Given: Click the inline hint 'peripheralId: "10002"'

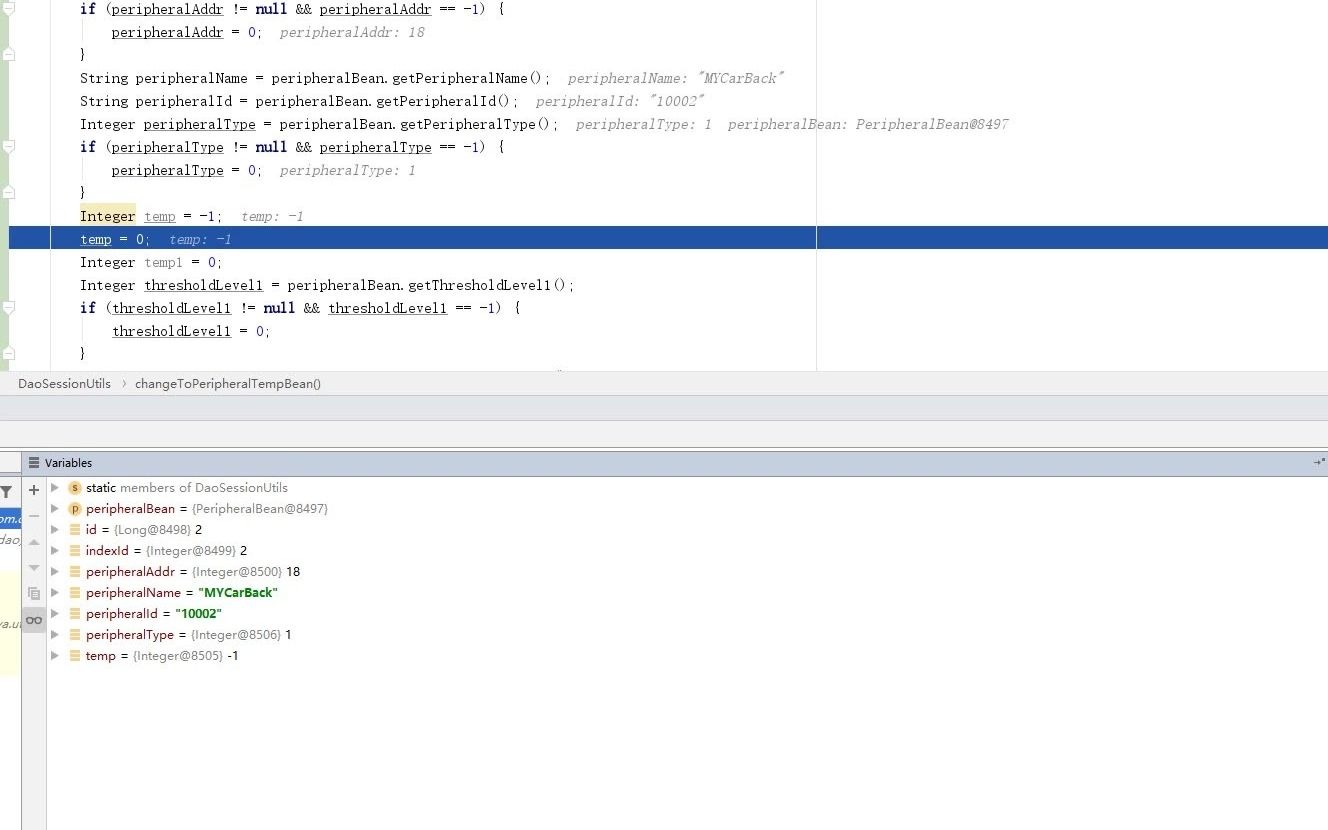Looking at the screenshot, I should tap(620, 101).
